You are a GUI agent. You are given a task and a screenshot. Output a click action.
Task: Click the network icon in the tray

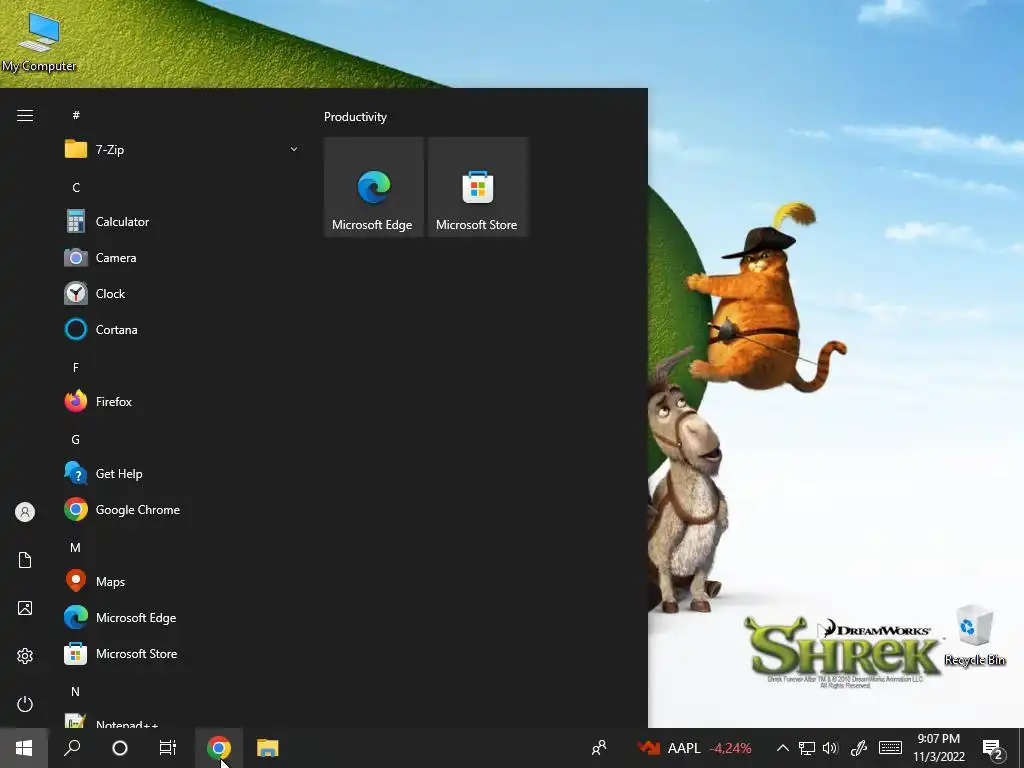[807, 748]
